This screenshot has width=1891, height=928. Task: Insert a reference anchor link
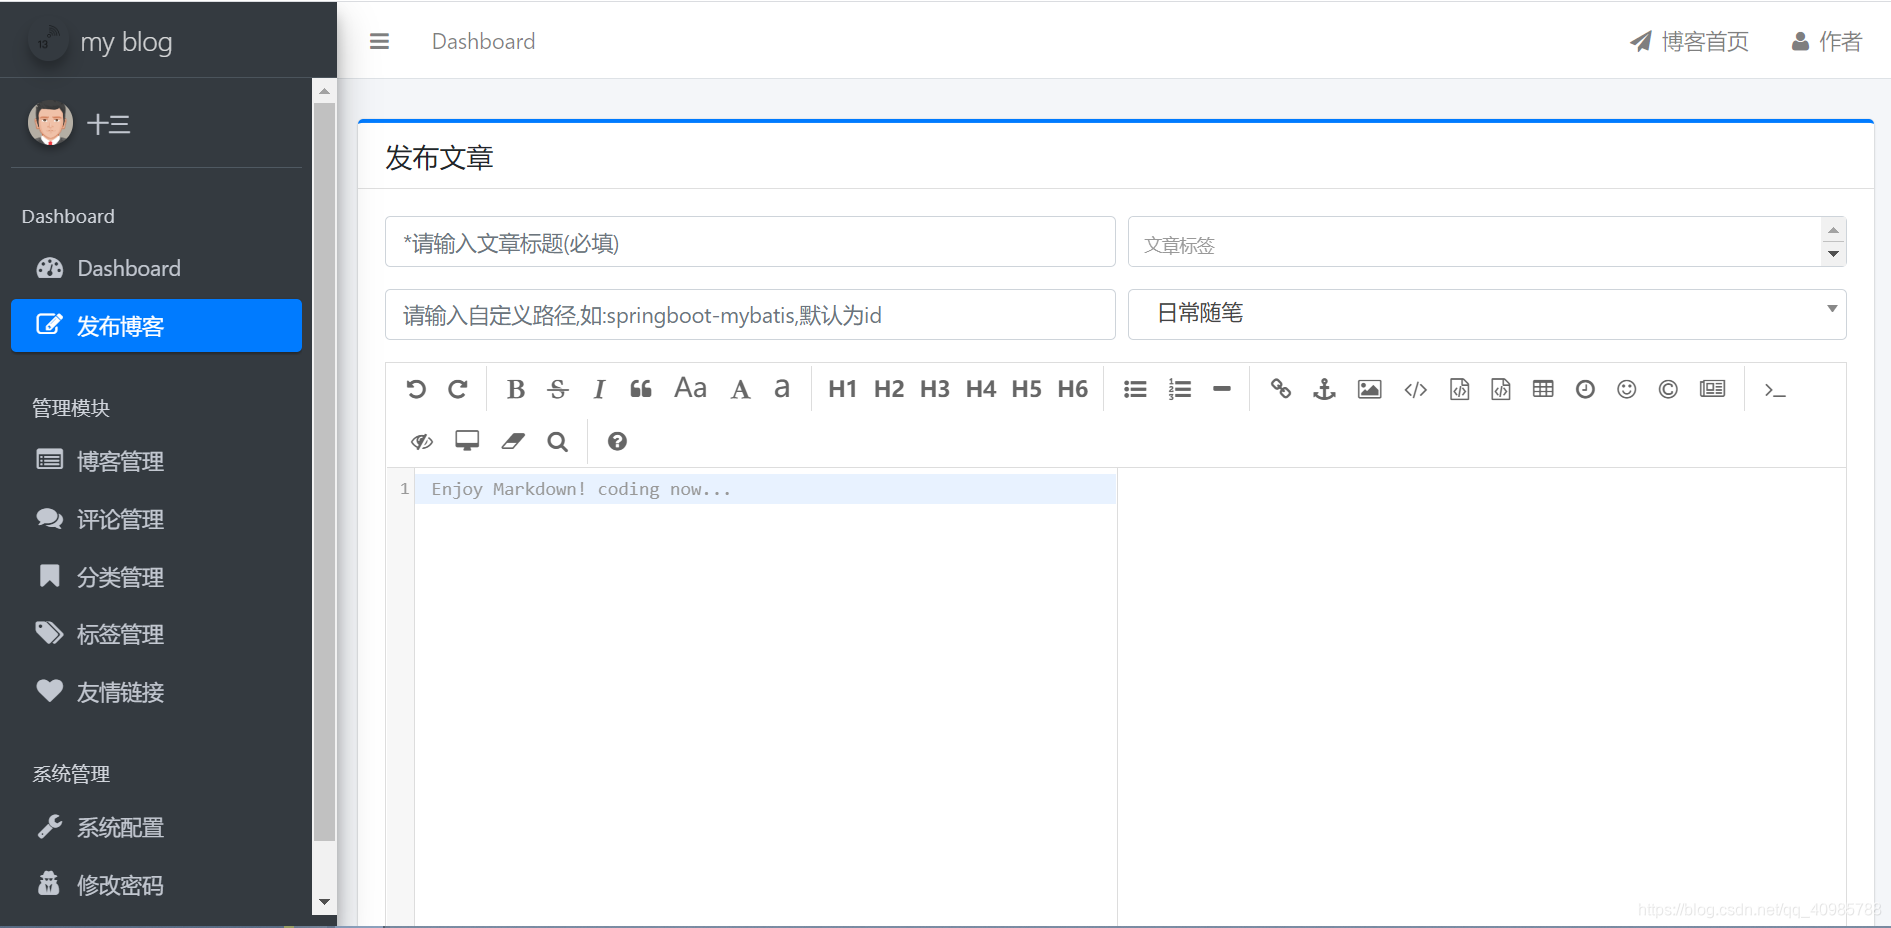click(1324, 389)
